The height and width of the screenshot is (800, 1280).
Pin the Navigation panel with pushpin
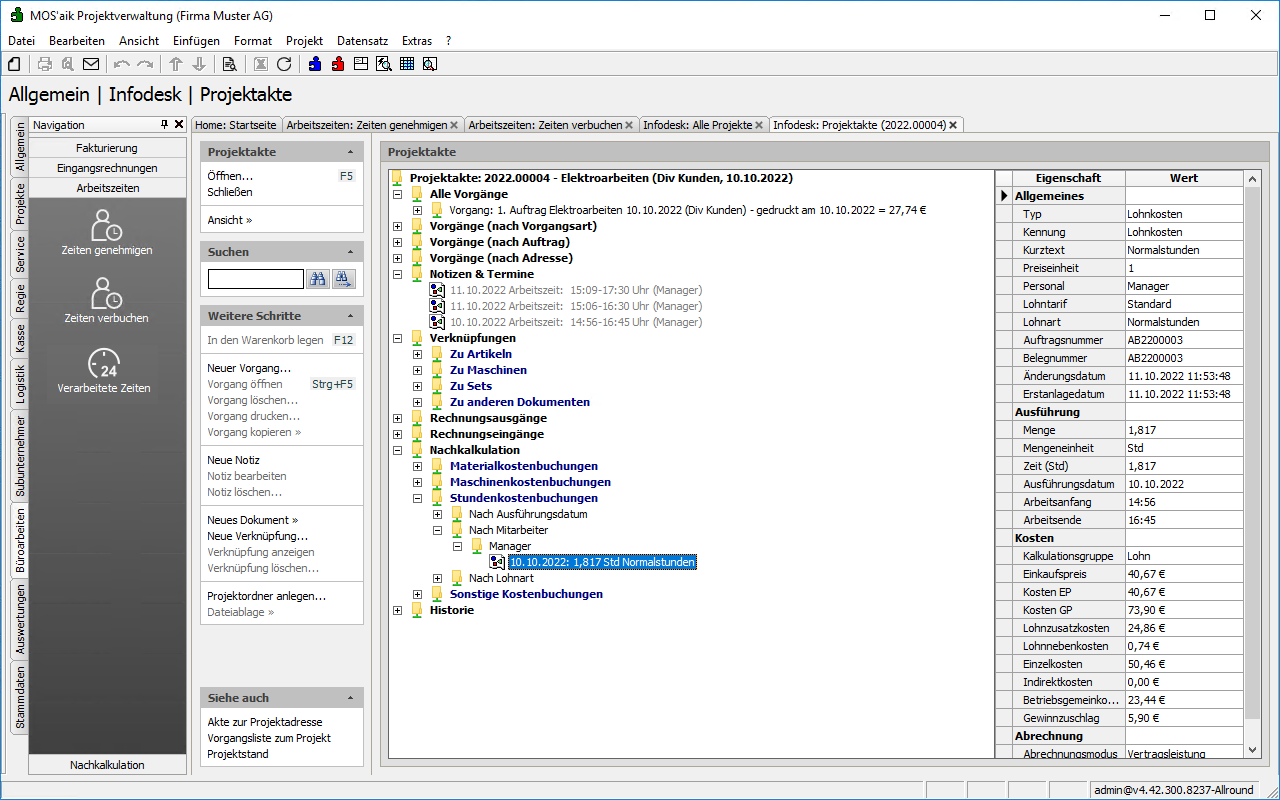165,125
